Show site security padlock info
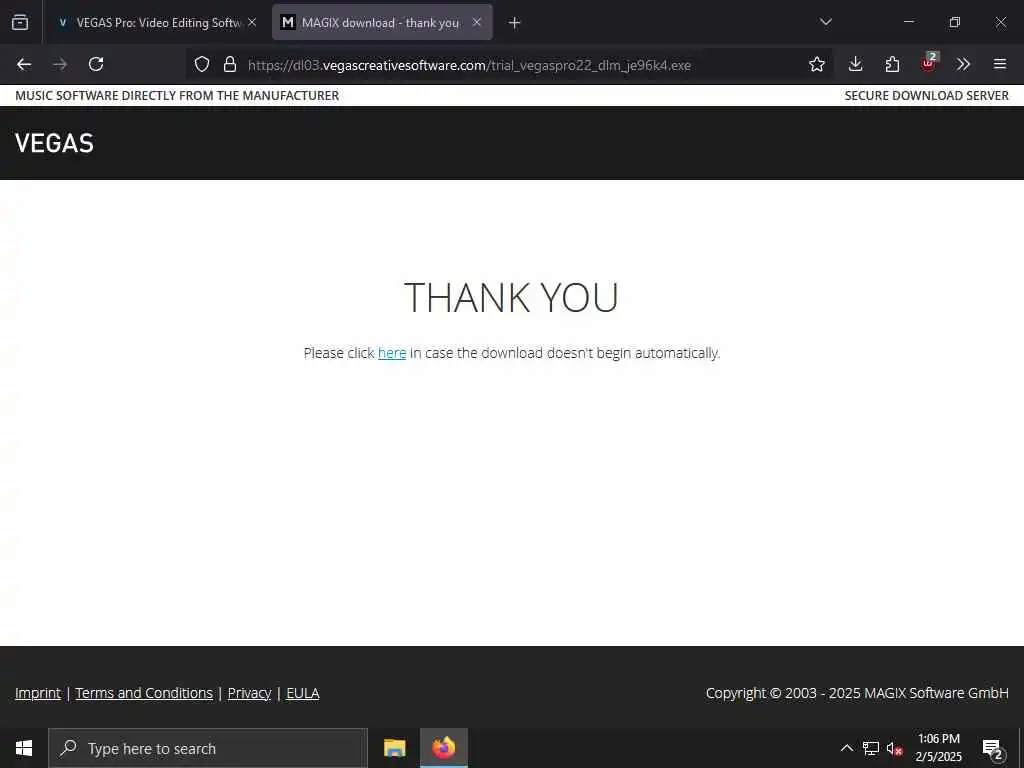Image resolution: width=1024 pixels, height=768 pixels. (x=230, y=64)
